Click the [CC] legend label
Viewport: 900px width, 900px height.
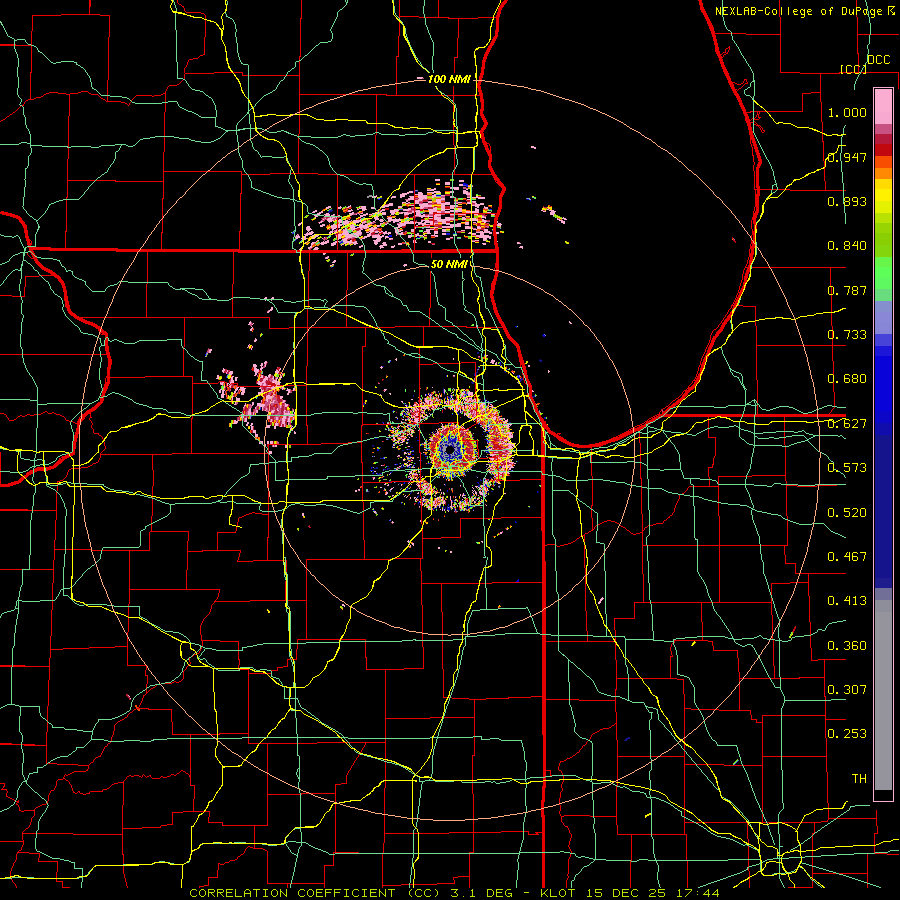point(853,69)
